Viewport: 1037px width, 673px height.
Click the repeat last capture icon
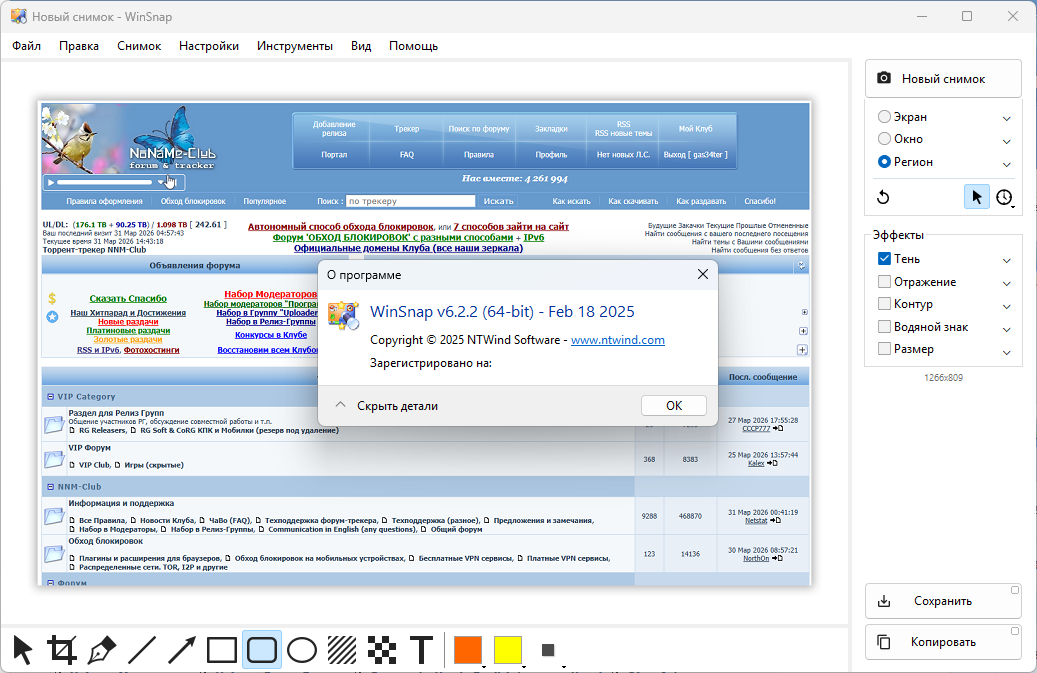pos(884,197)
